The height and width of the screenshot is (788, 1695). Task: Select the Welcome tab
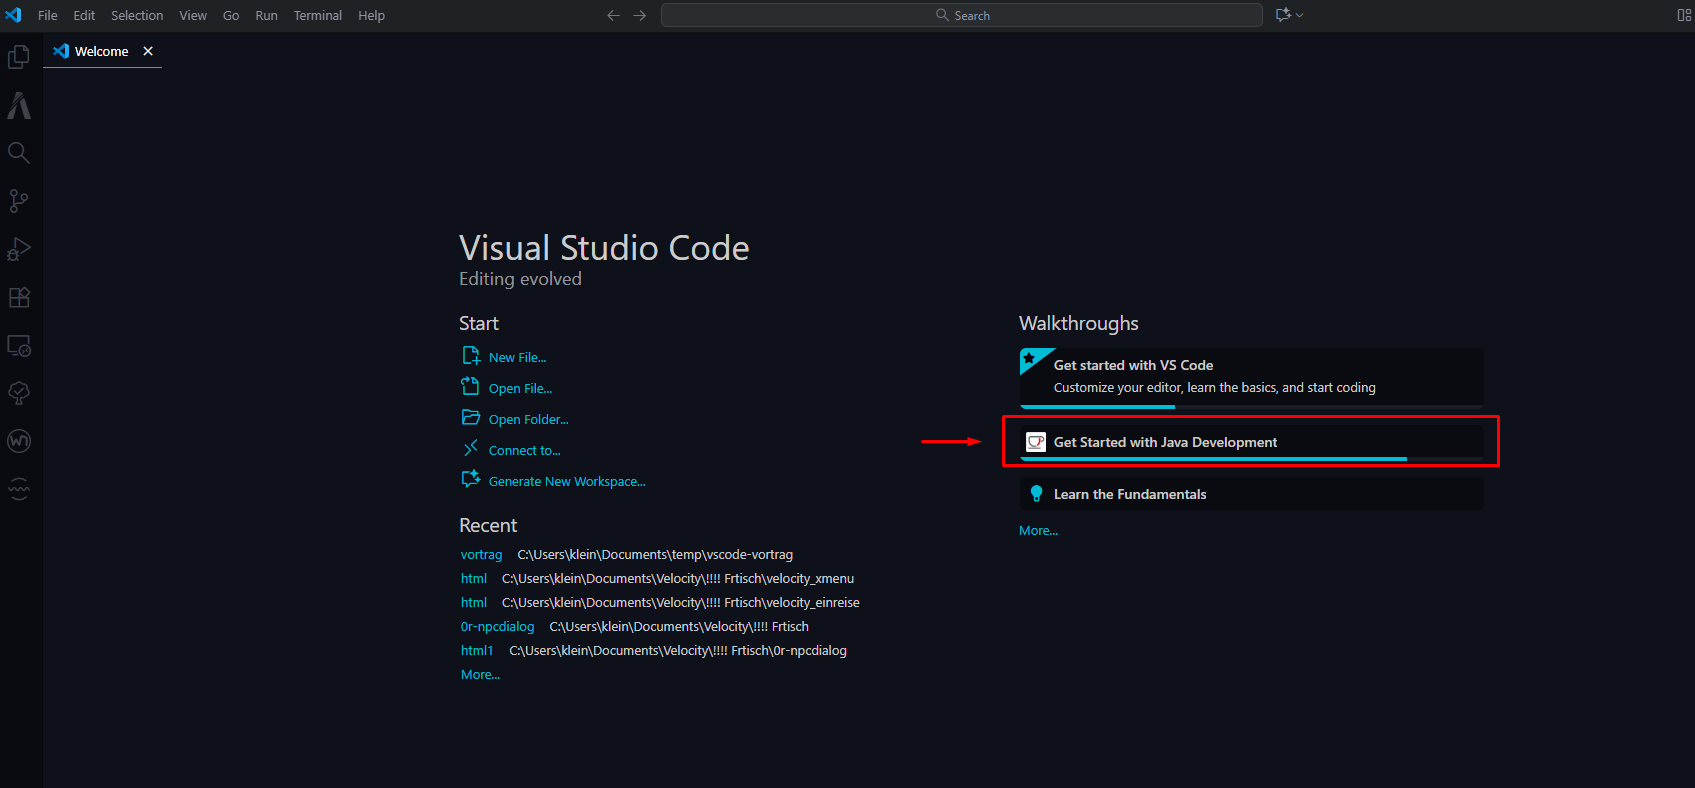click(x=102, y=51)
